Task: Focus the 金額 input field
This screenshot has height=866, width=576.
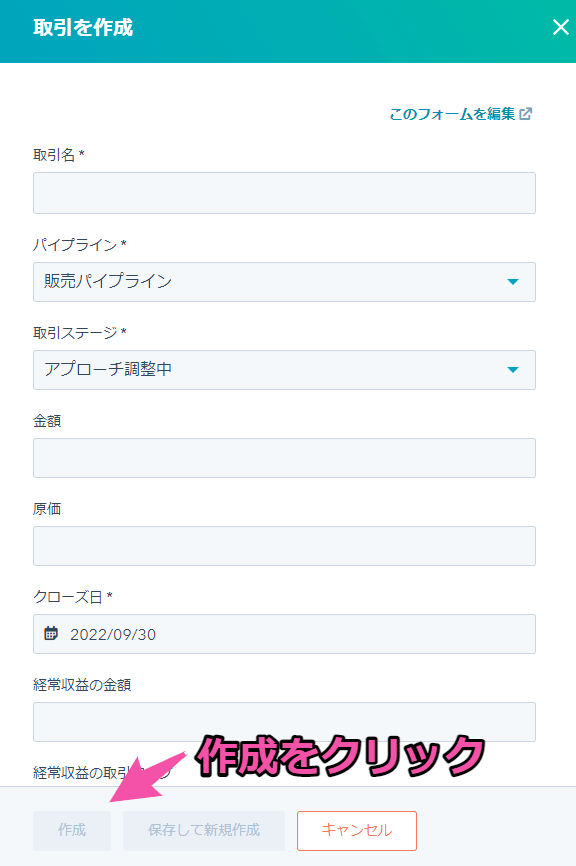Action: click(x=284, y=458)
